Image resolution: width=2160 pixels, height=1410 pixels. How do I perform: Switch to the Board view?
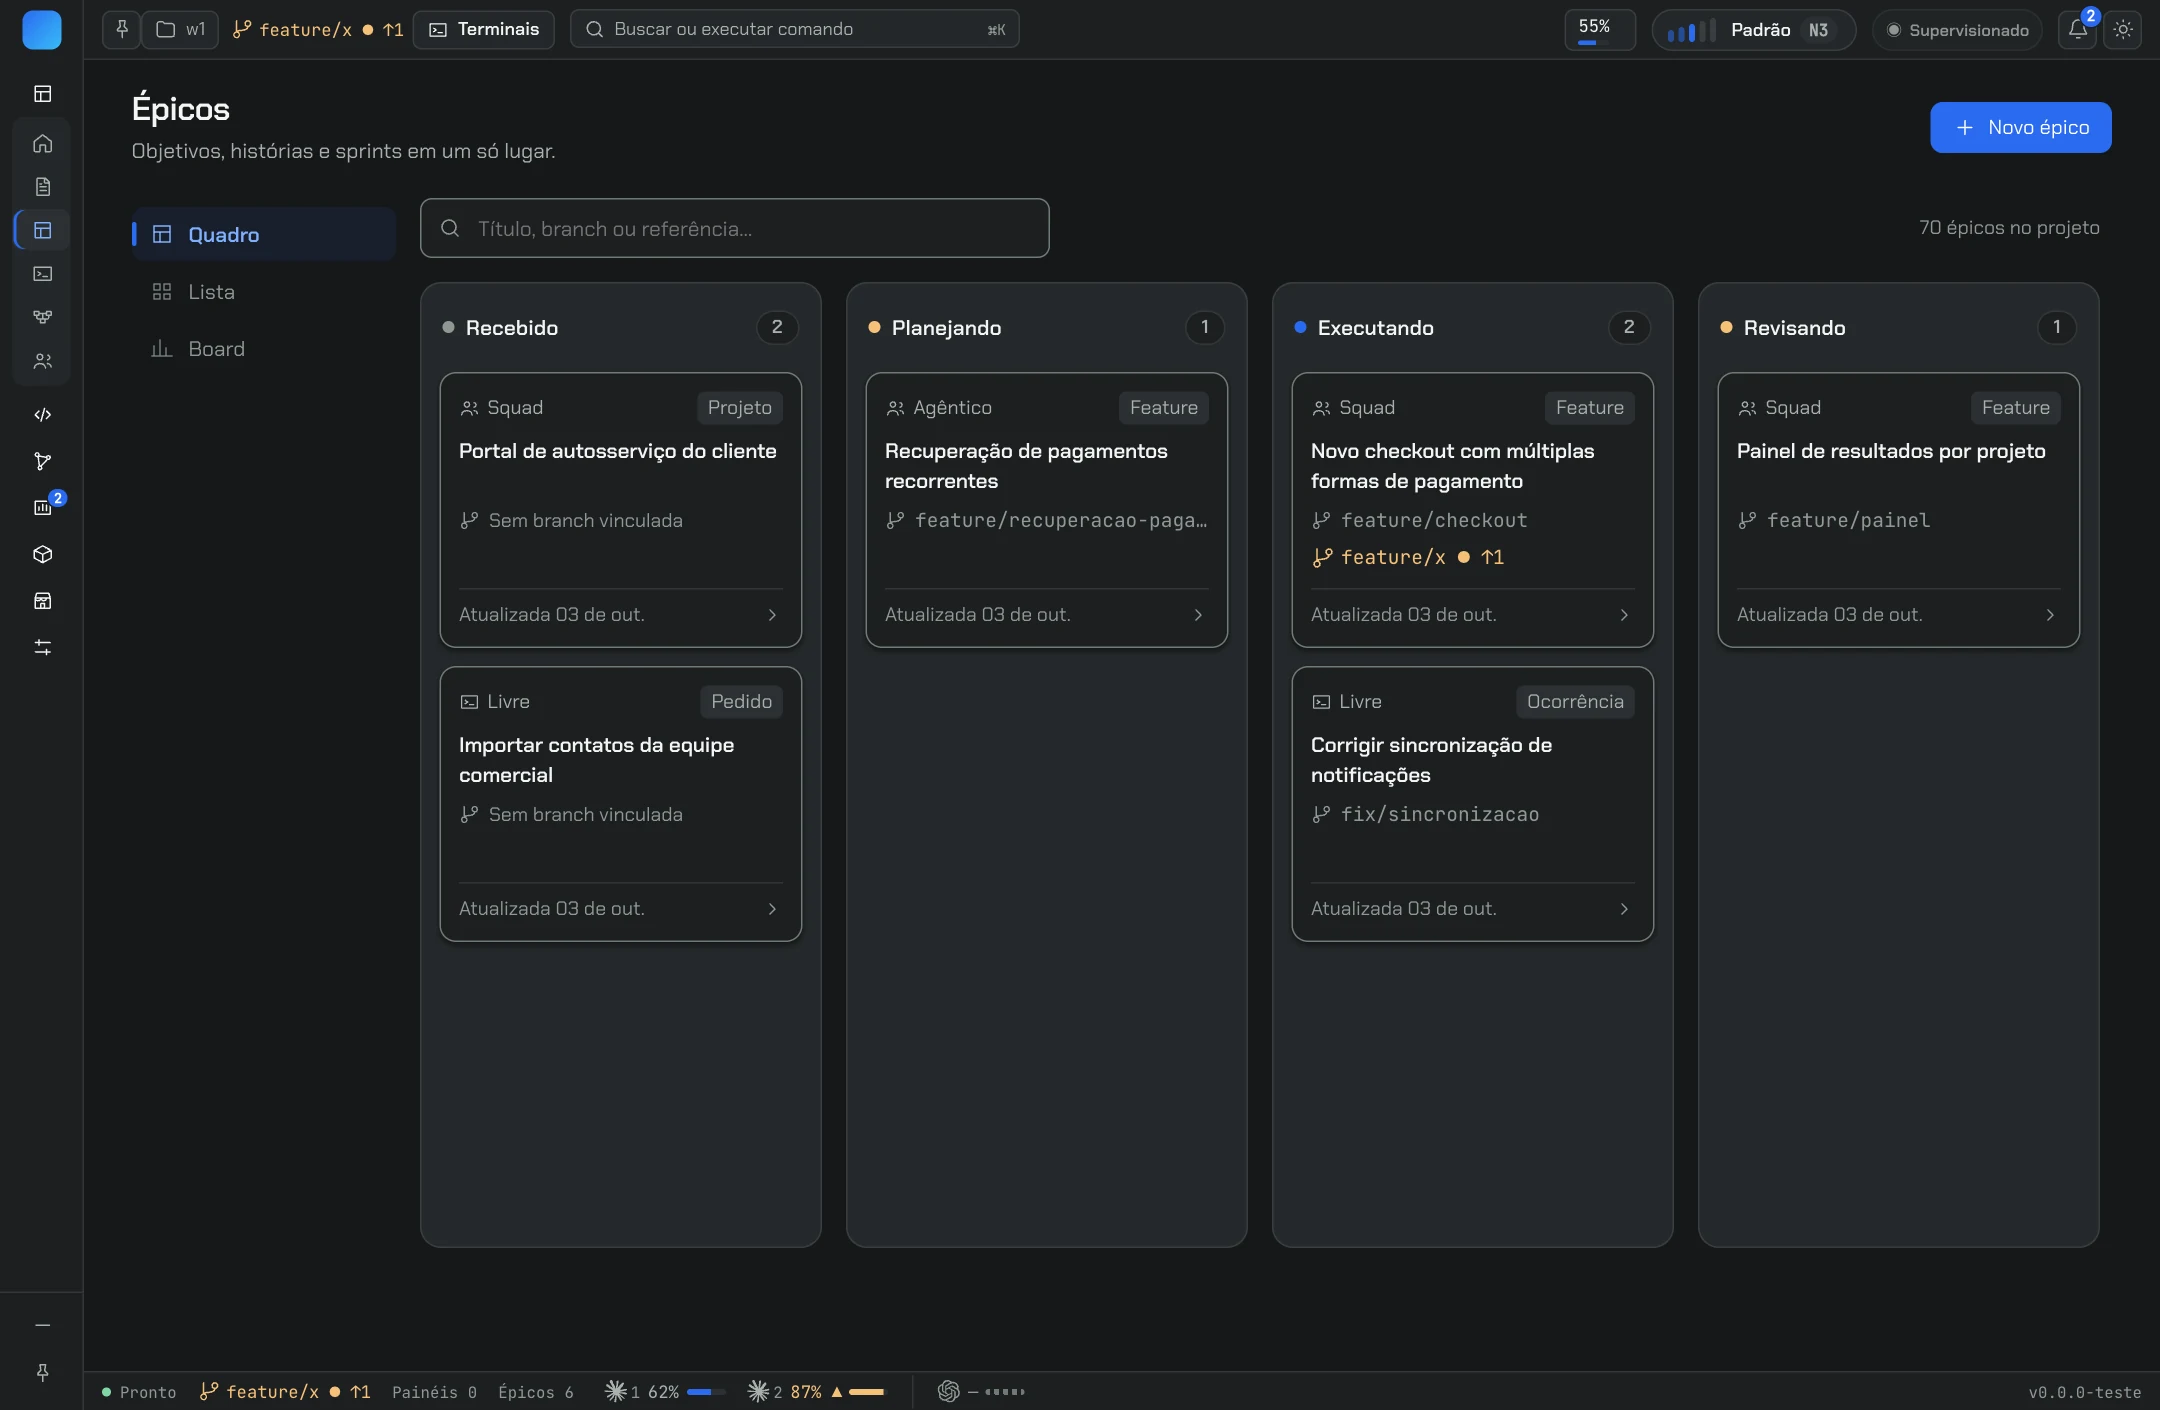pyautogui.click(x=264, y=349)
